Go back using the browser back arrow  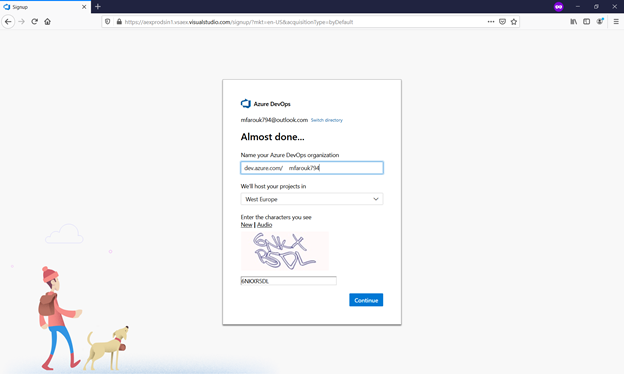point(8,21)
